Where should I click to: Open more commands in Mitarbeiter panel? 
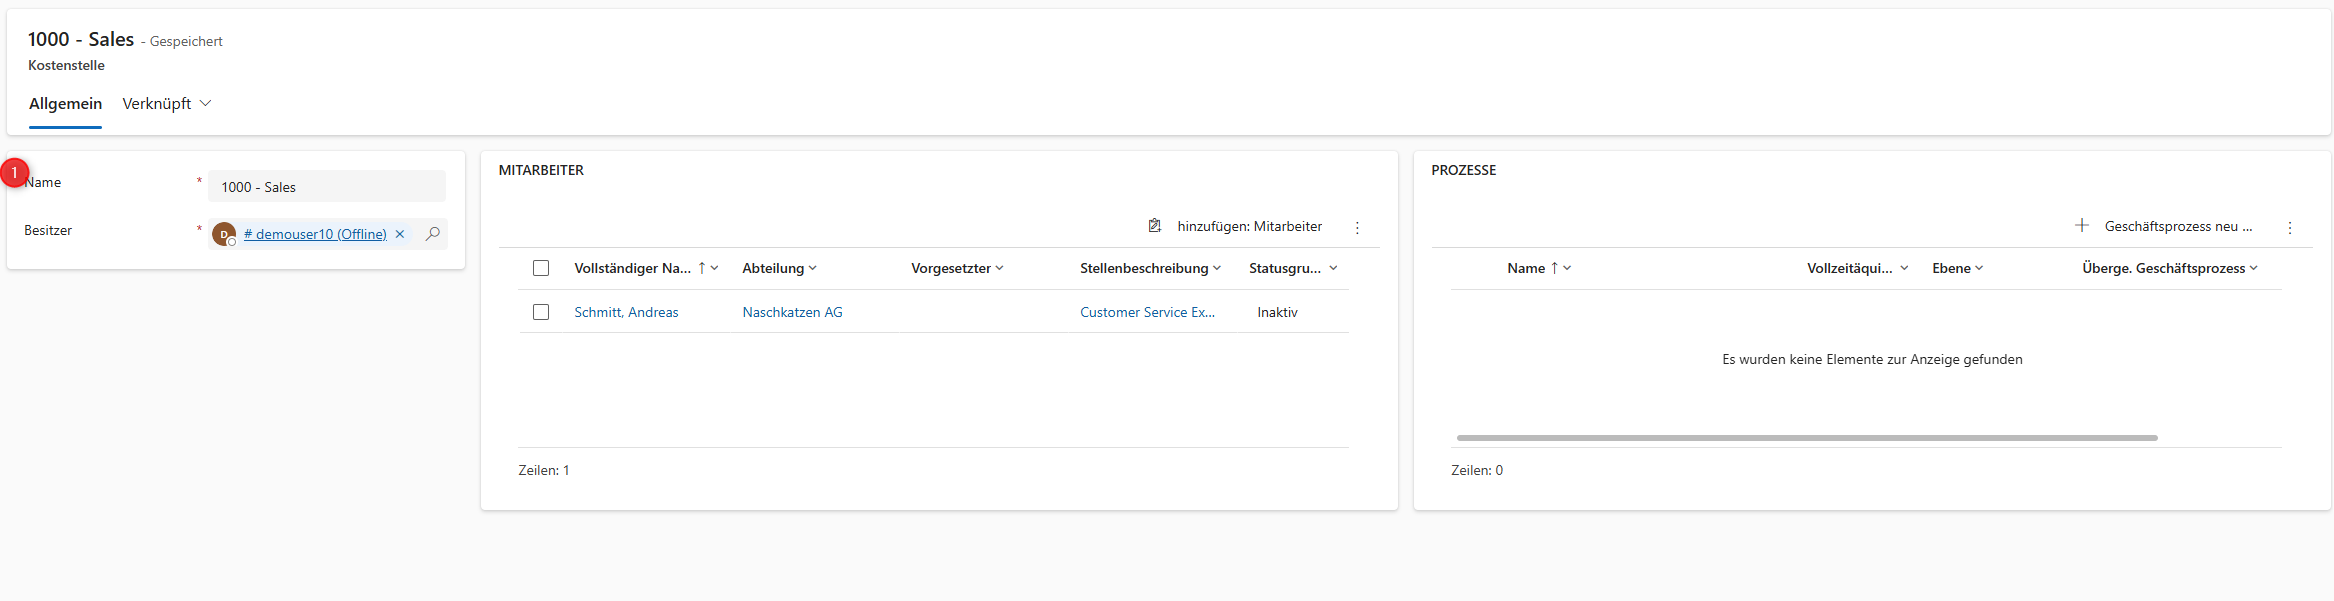1357,228
